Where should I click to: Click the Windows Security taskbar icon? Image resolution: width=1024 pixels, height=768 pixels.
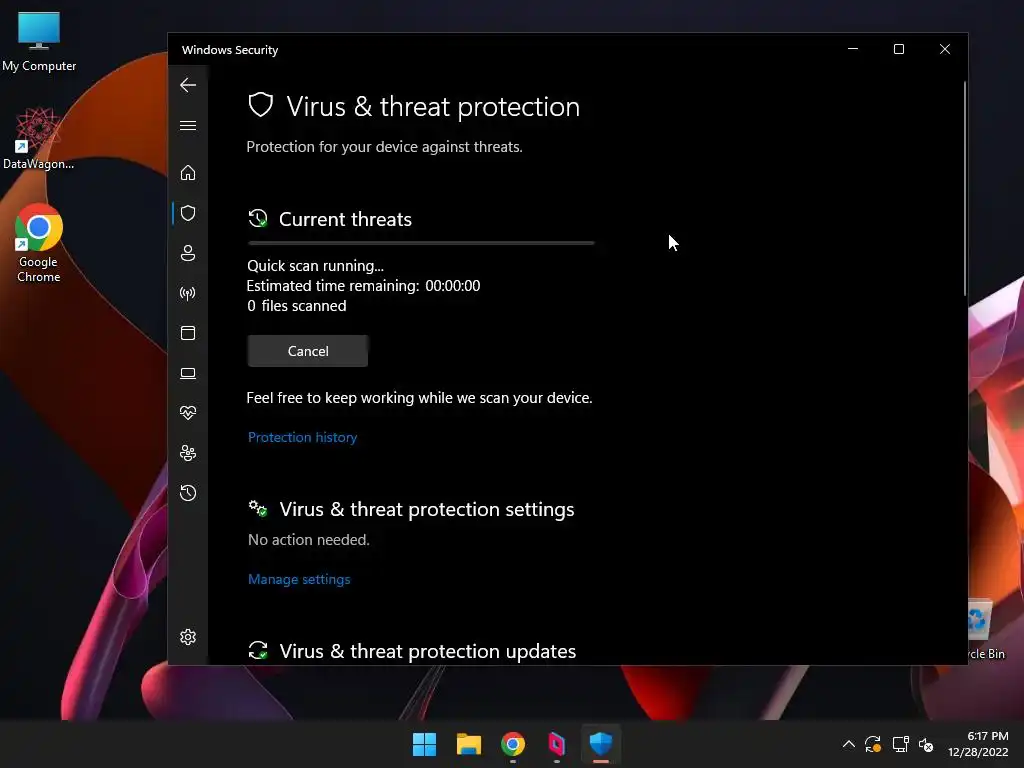tap(601, 744)
